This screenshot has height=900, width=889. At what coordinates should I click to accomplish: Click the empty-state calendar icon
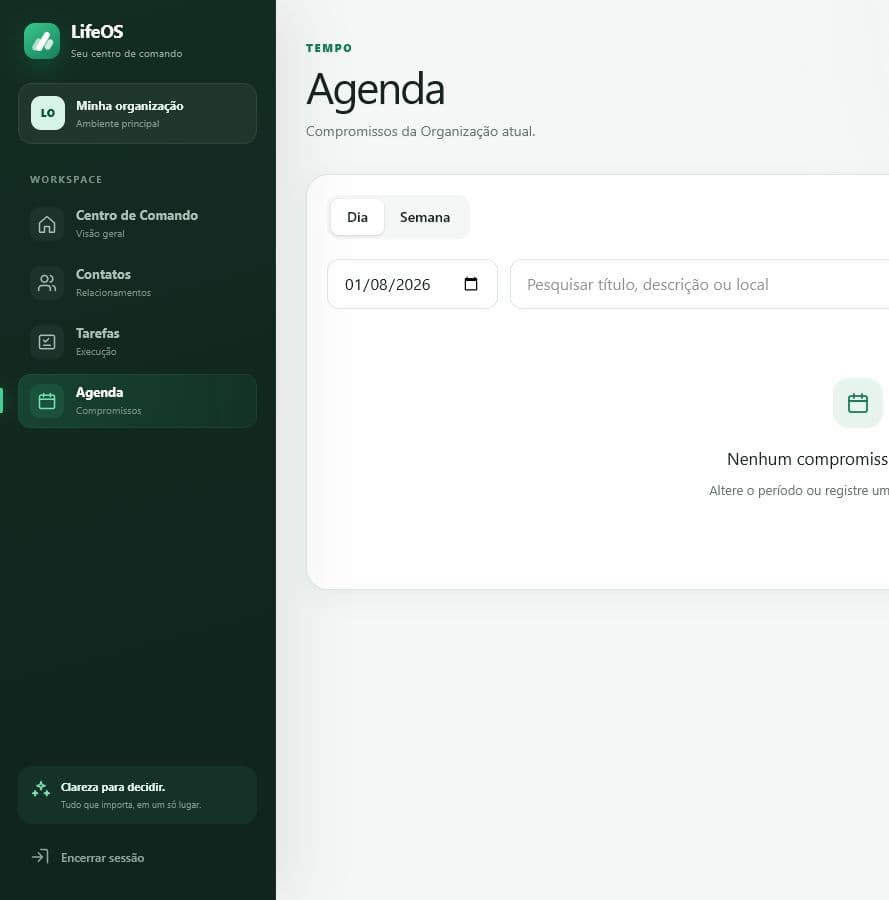point(857,403)
